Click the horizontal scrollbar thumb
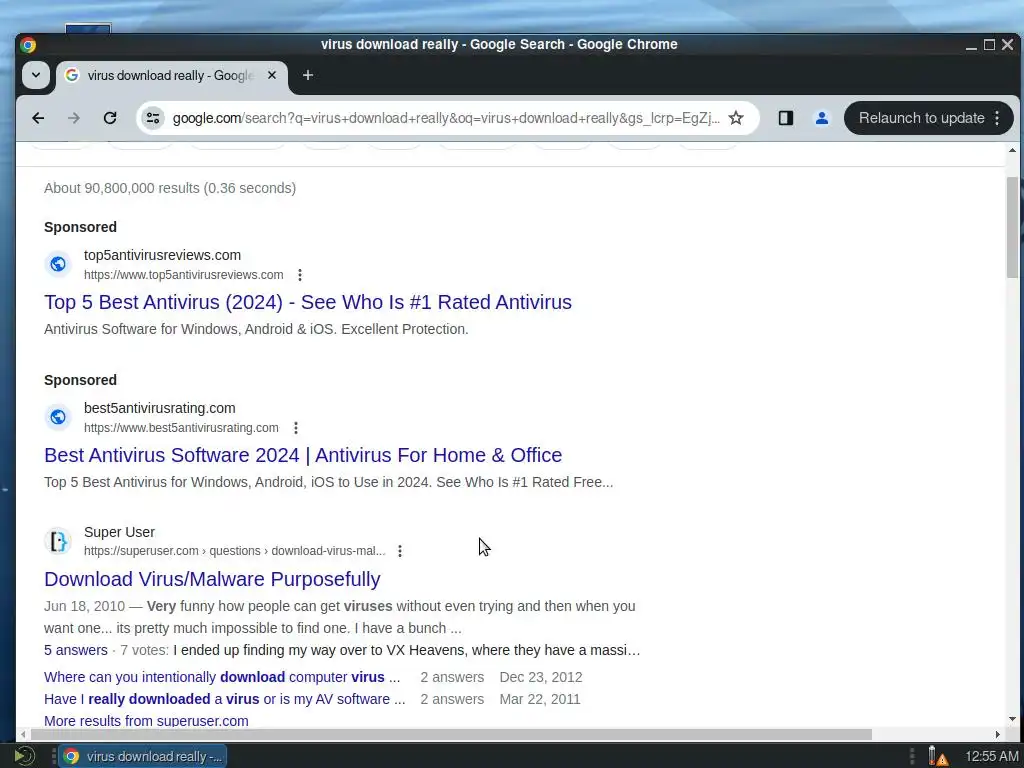The image size is (1024, 768). coord(451,735)
